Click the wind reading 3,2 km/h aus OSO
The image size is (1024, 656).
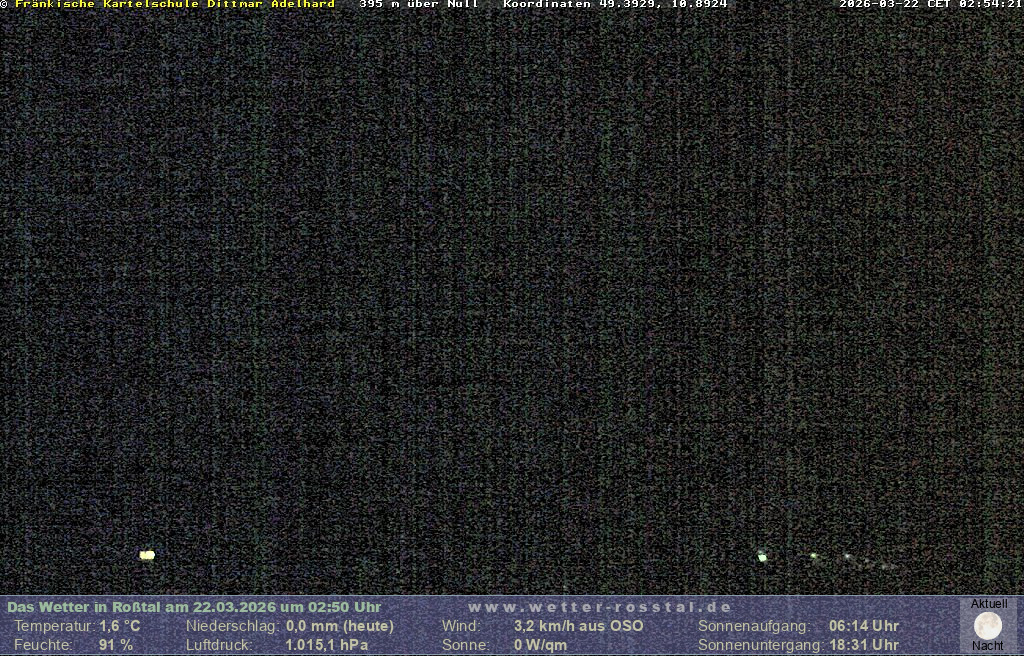(579, 626)
